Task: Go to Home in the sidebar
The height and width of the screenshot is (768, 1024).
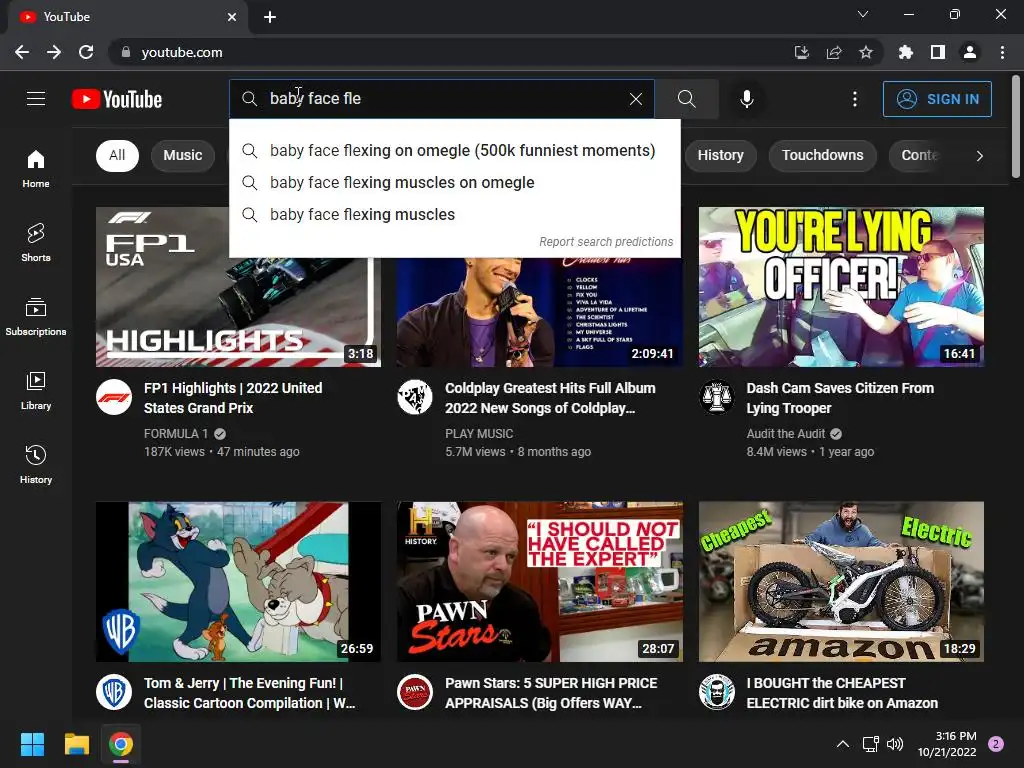Action: coord(36,168)
